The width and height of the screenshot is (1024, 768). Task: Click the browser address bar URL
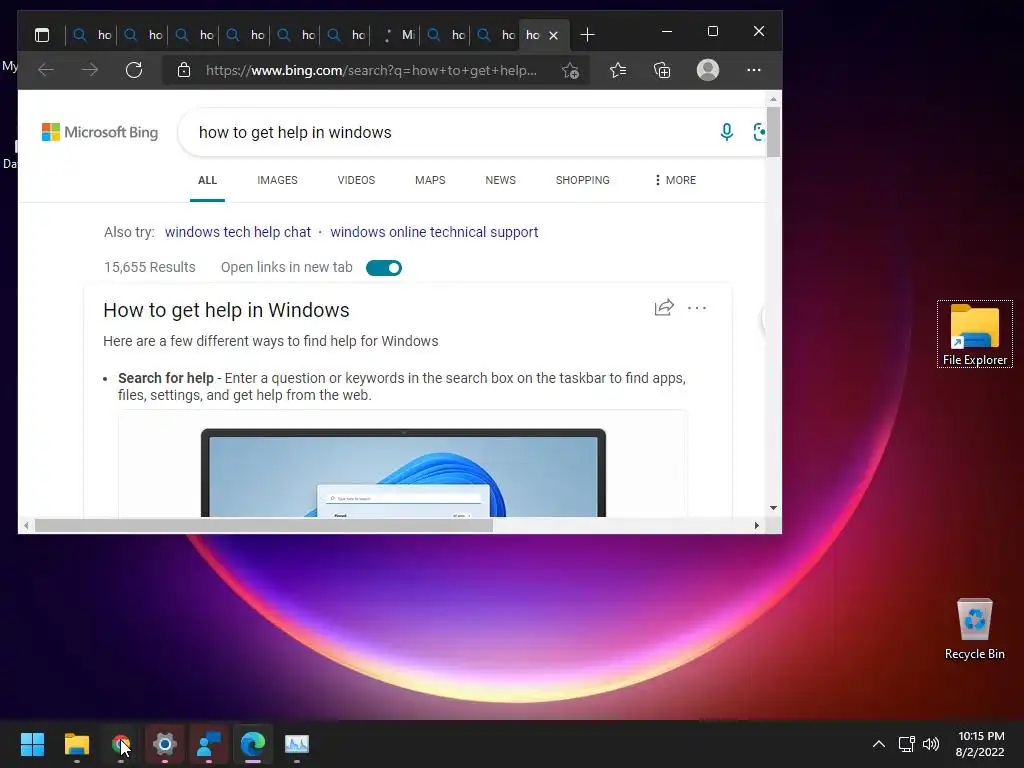(371, 71)
